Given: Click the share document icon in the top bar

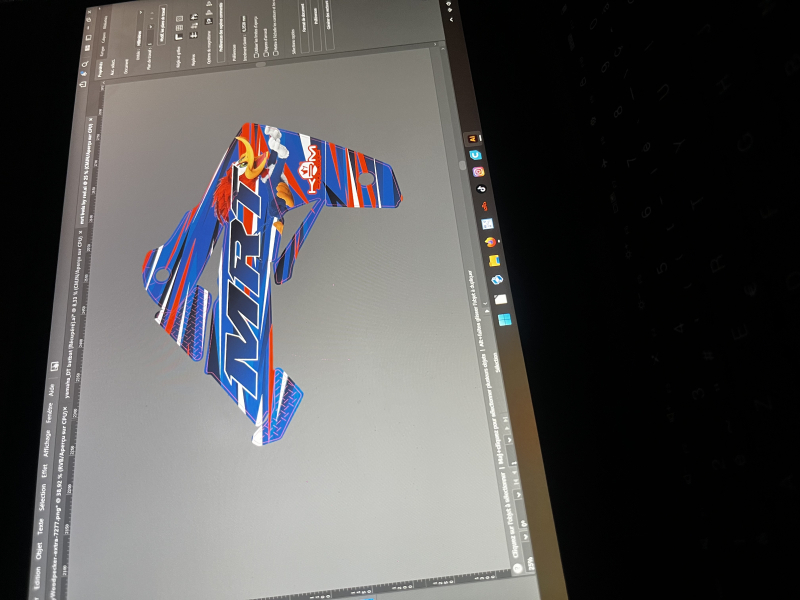Looking at the screenshot, I should pyautogui.click(x=83, y=84).
